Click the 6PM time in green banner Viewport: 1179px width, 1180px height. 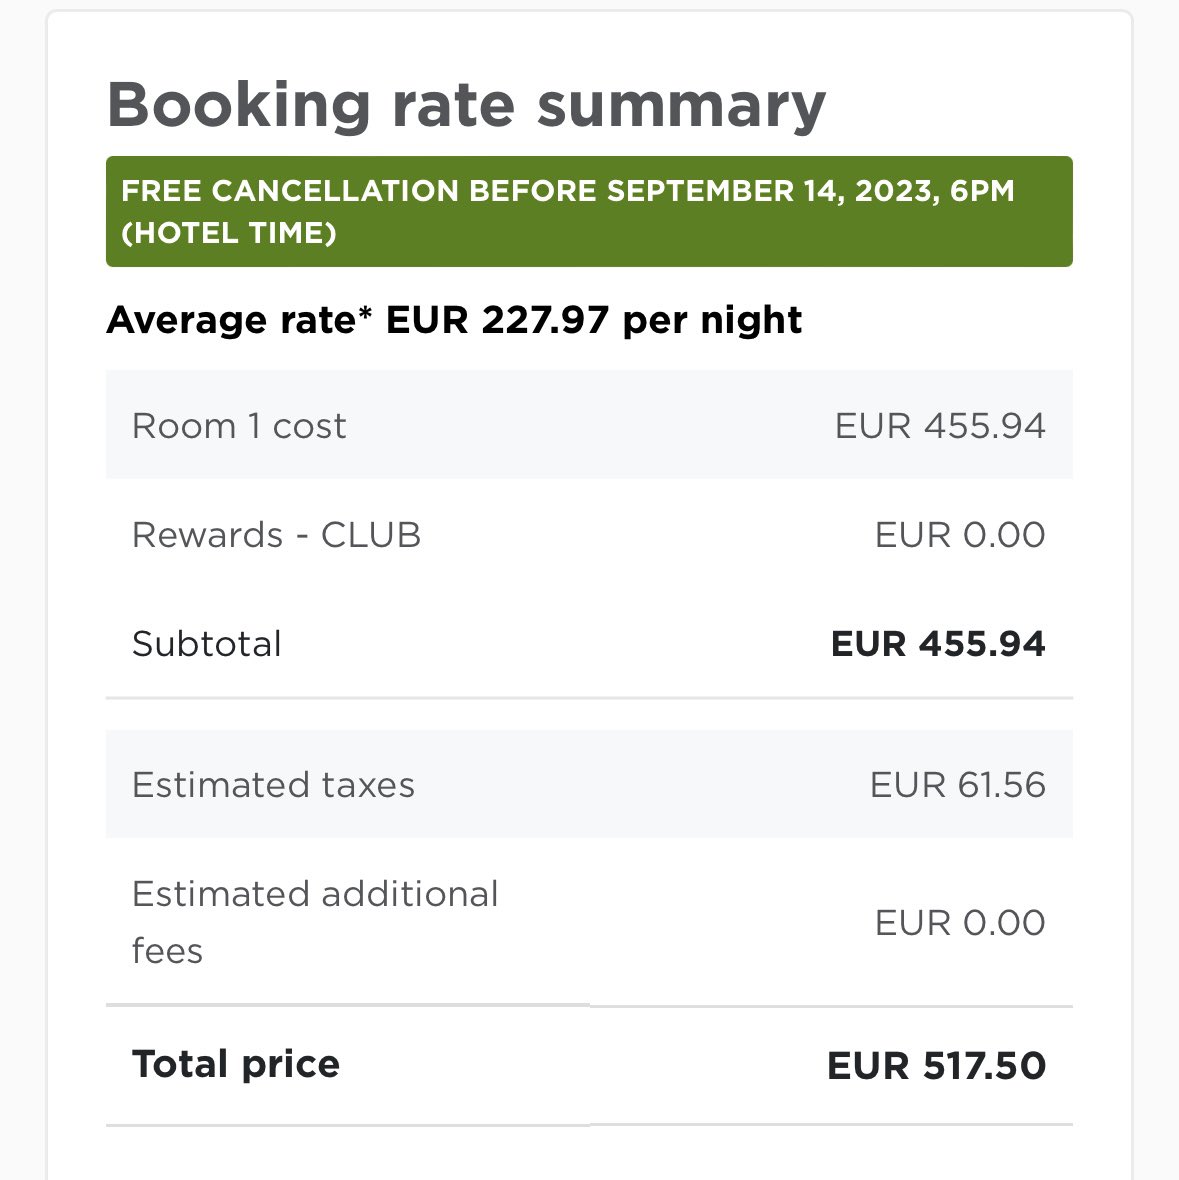coord(982,191)
